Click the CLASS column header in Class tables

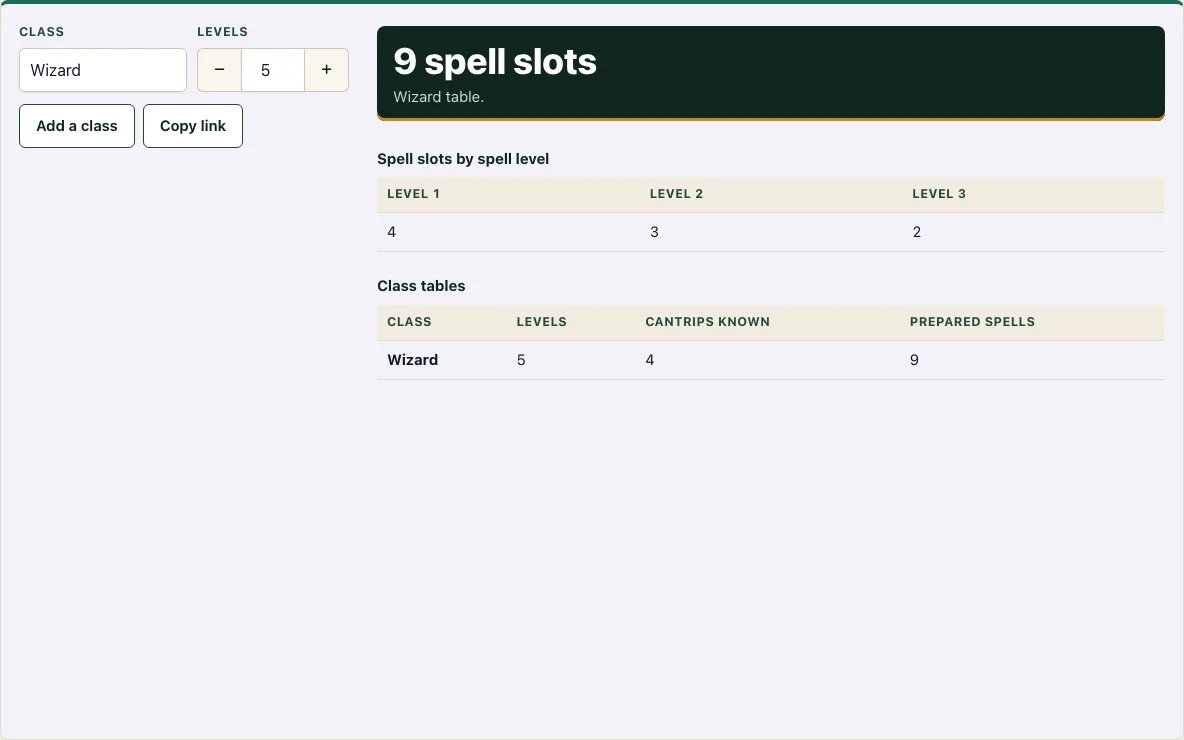[409, 322]
